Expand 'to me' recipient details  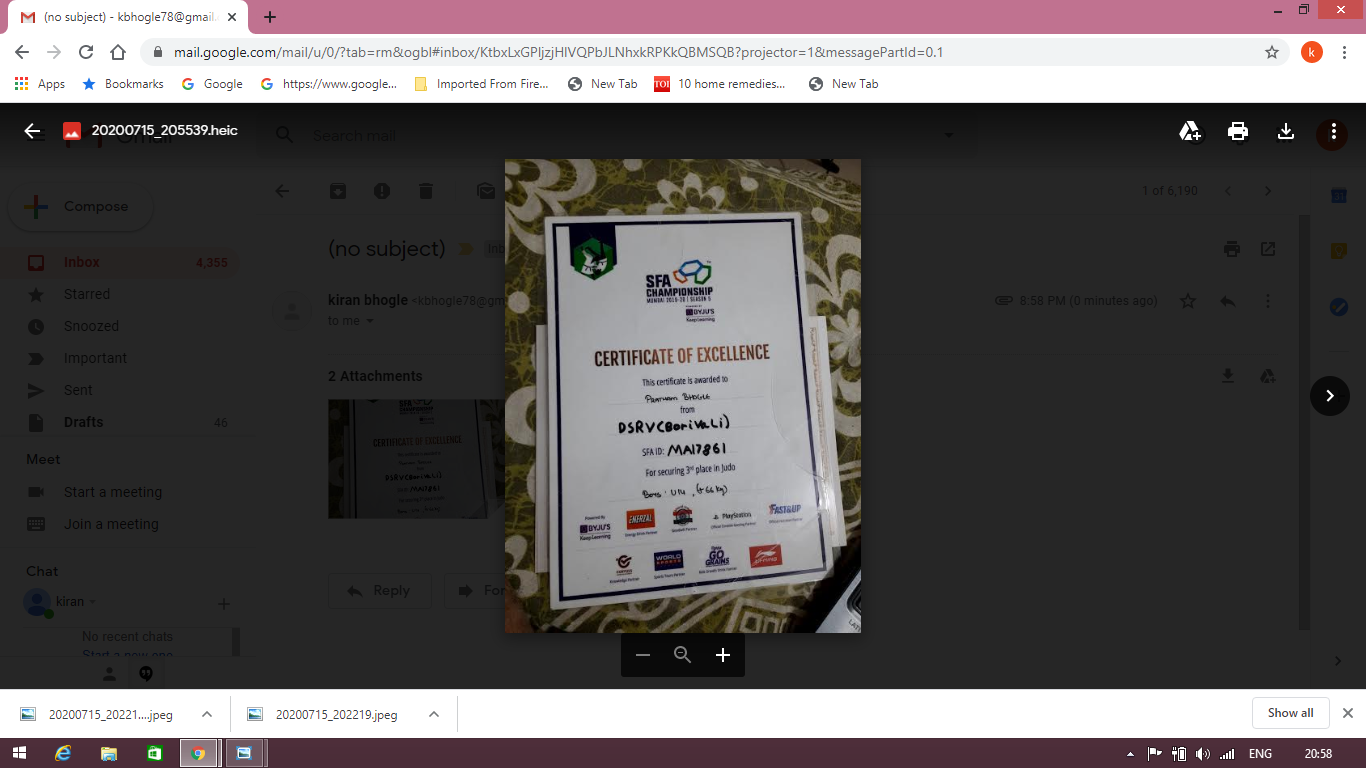(370, 321)
